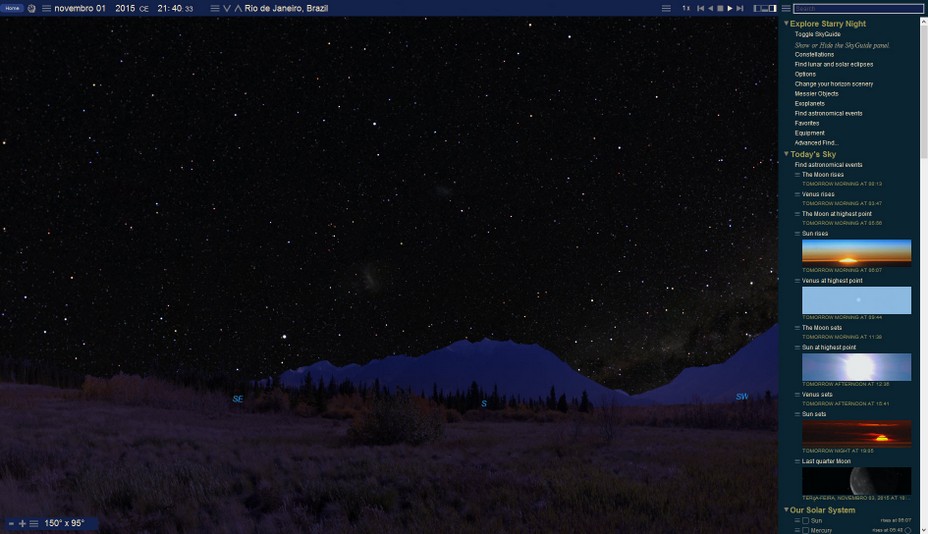
Task: Click the Home button in top bar
Action: (x=12, y=8)
